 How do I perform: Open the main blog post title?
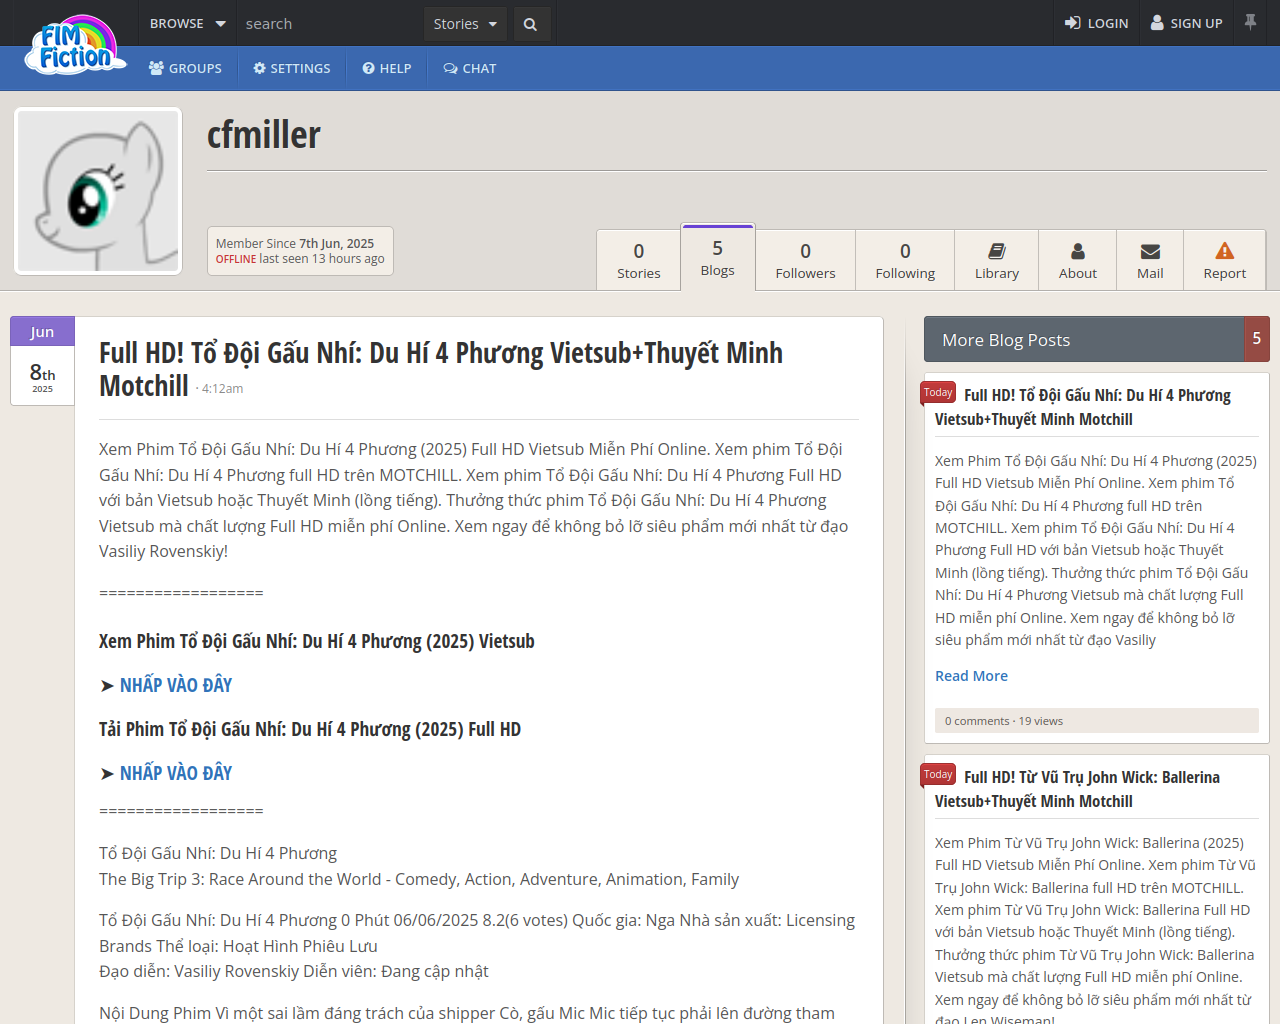point(441,368)
